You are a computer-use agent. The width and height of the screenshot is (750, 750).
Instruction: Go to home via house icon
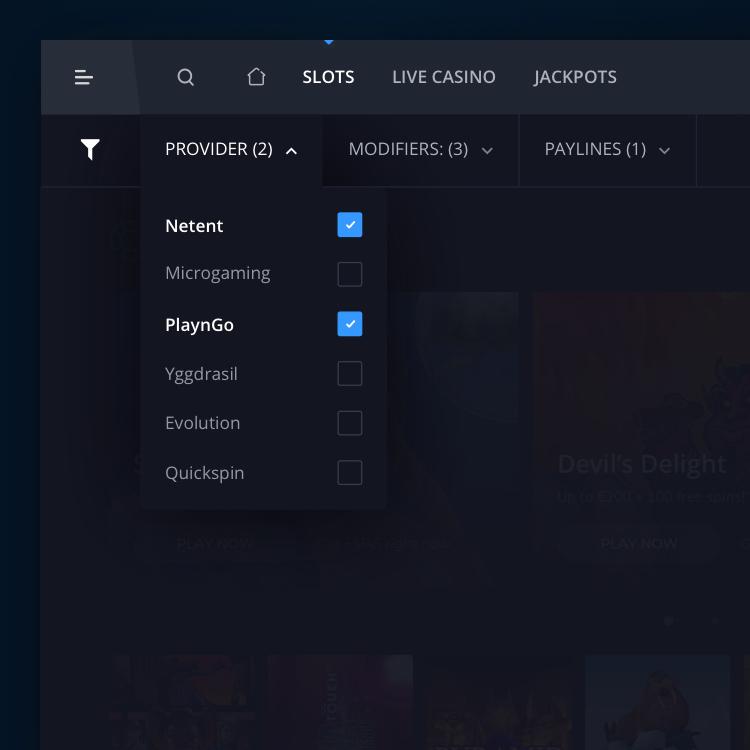pos(256,77)
